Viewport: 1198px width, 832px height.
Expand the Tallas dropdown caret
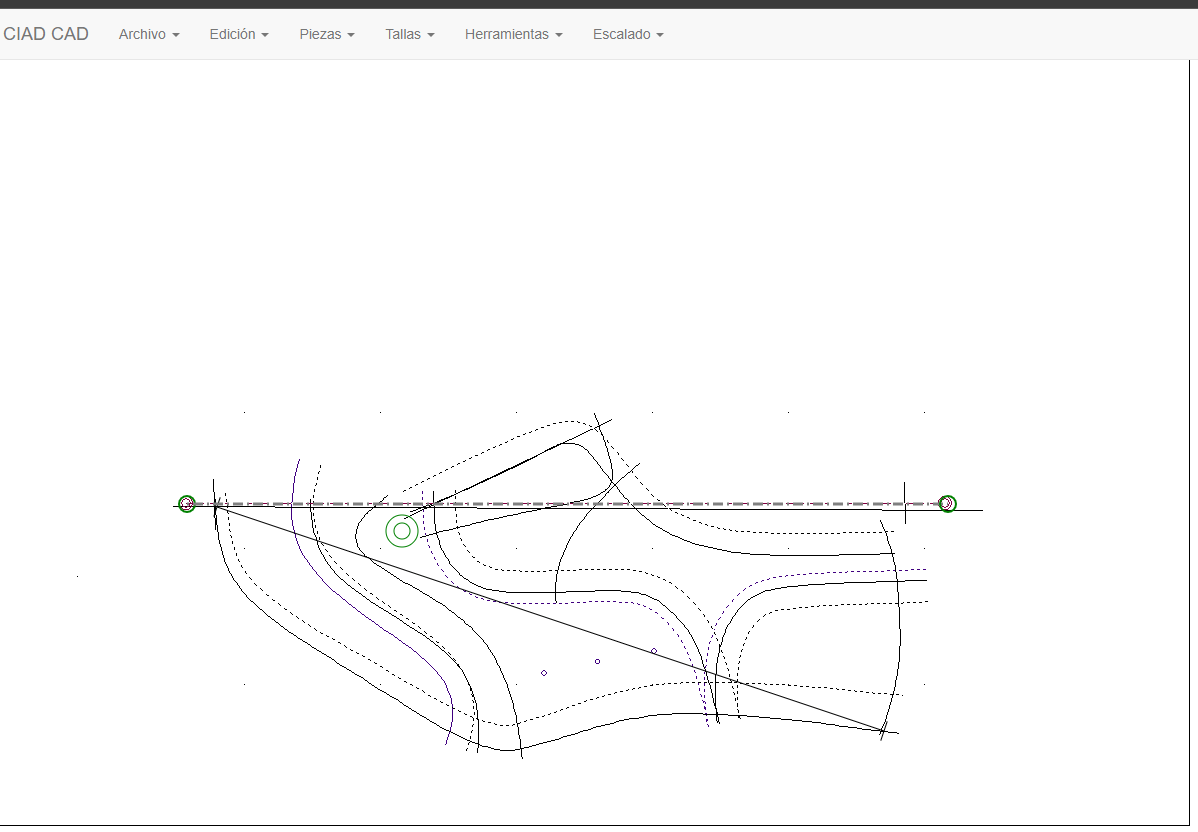coord(431,35)
